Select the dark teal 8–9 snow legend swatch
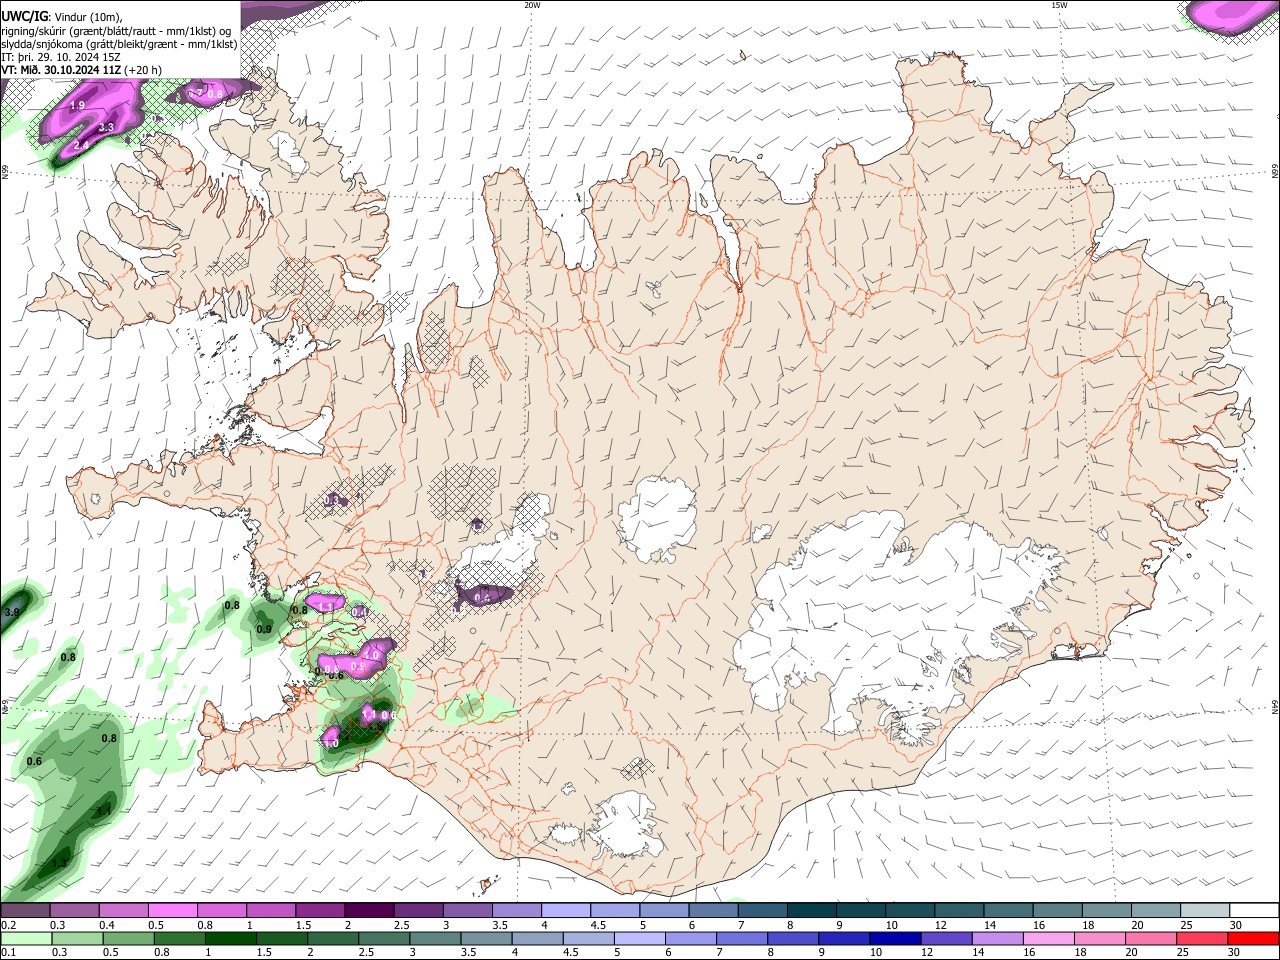The height and width of the screenshot is (960, 1280). click(810, 911)
